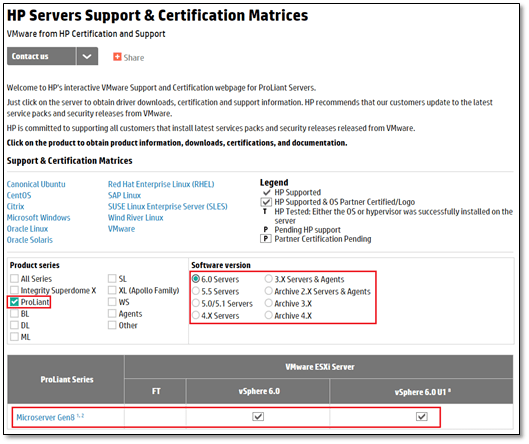Click the Partner Certification Pending boxed P icon

(266, 239)
